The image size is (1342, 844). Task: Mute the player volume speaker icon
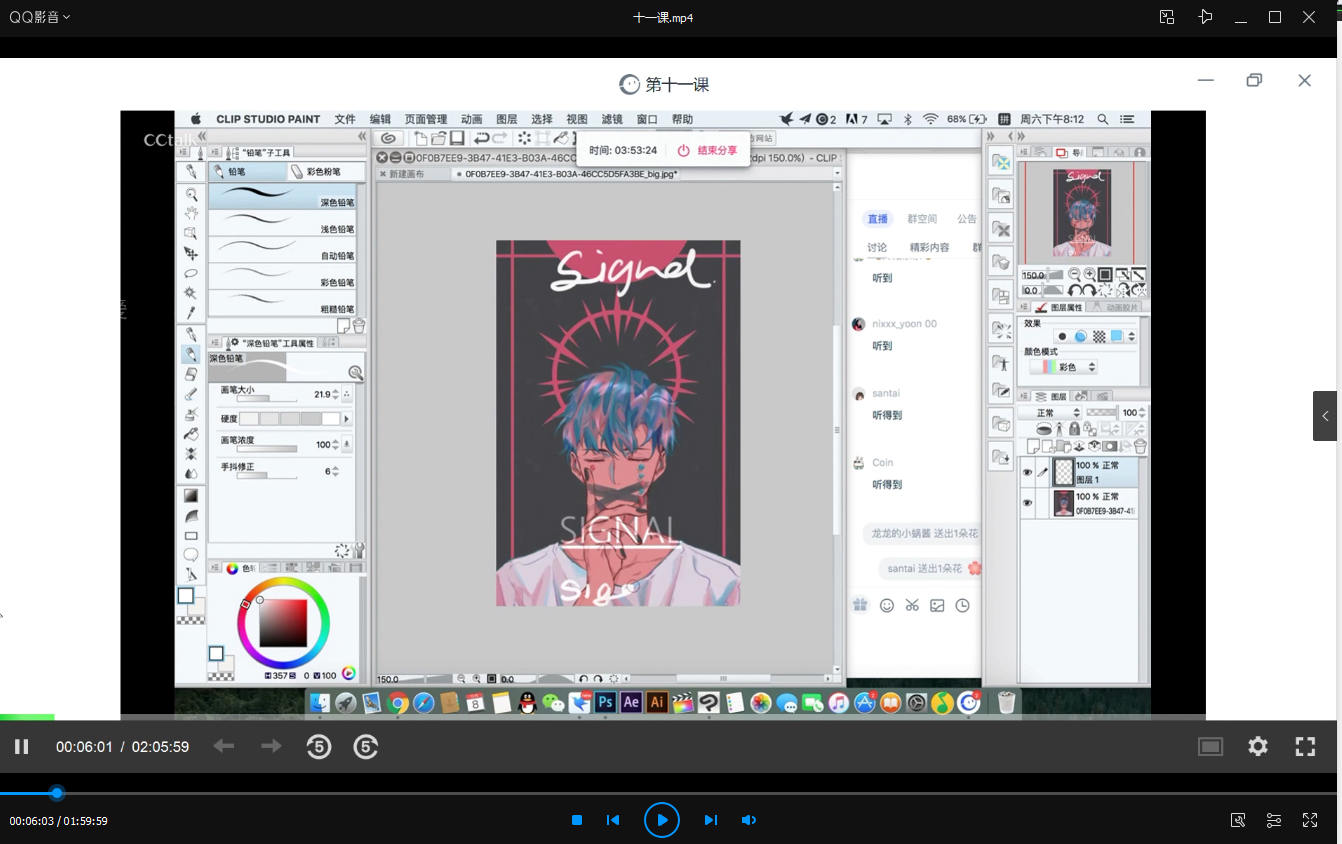[749, 820]
